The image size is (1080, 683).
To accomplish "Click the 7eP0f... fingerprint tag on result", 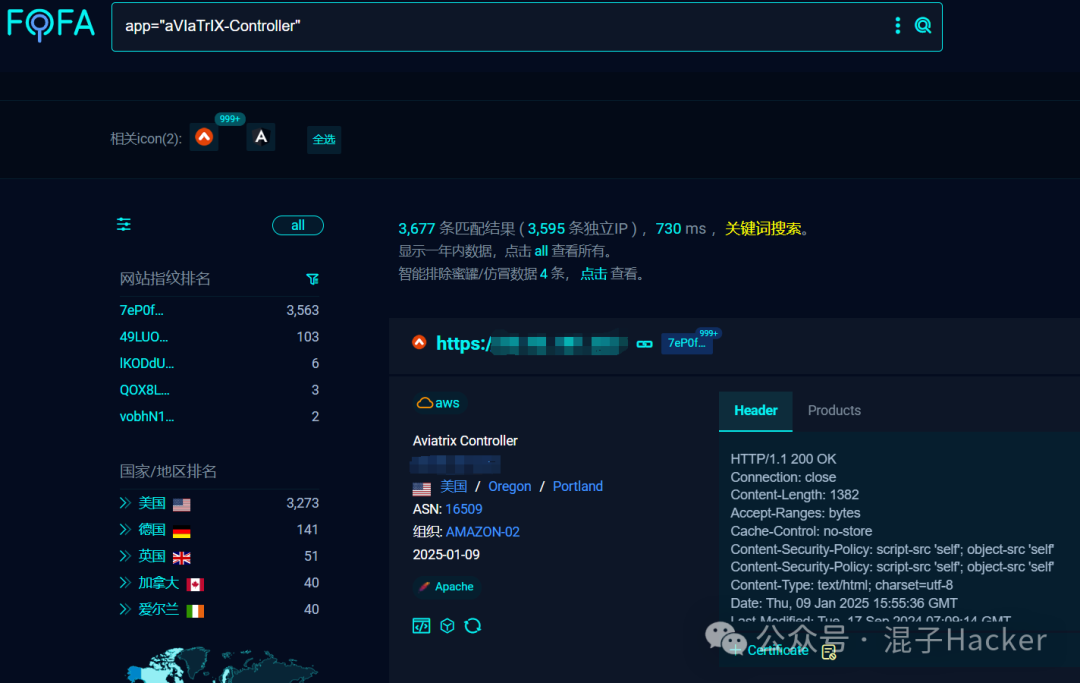I will tap(687, 343).
